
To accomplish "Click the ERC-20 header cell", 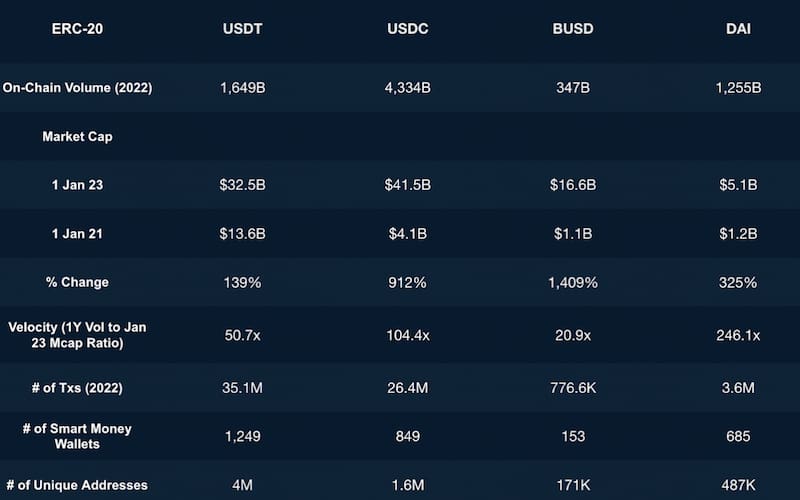I will tap(77, 29).
